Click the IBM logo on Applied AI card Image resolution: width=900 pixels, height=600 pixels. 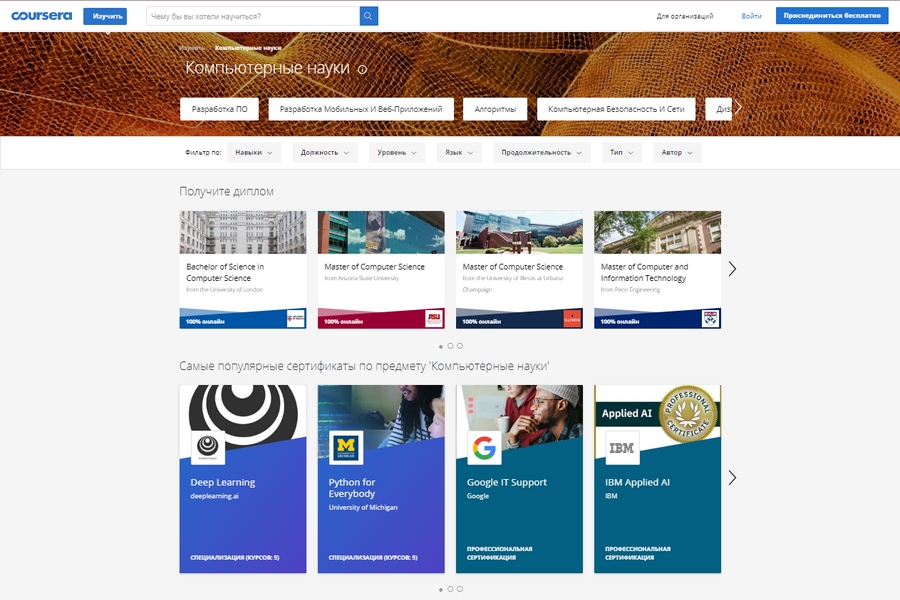pos(622,448)
